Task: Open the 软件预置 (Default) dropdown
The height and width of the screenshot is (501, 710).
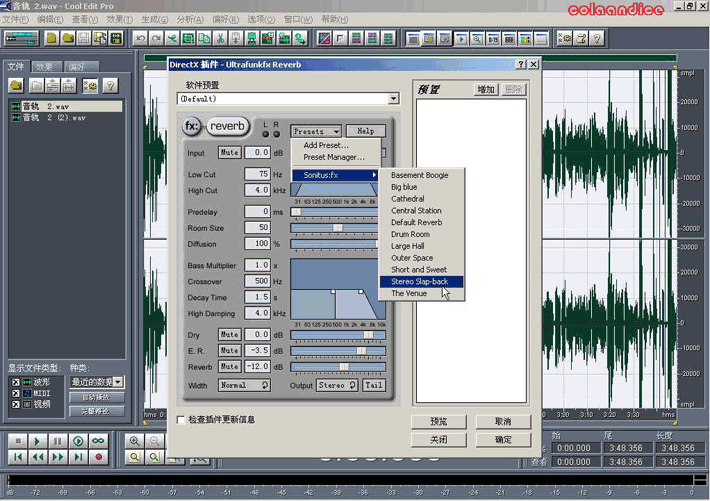Action: pos(393,99)
